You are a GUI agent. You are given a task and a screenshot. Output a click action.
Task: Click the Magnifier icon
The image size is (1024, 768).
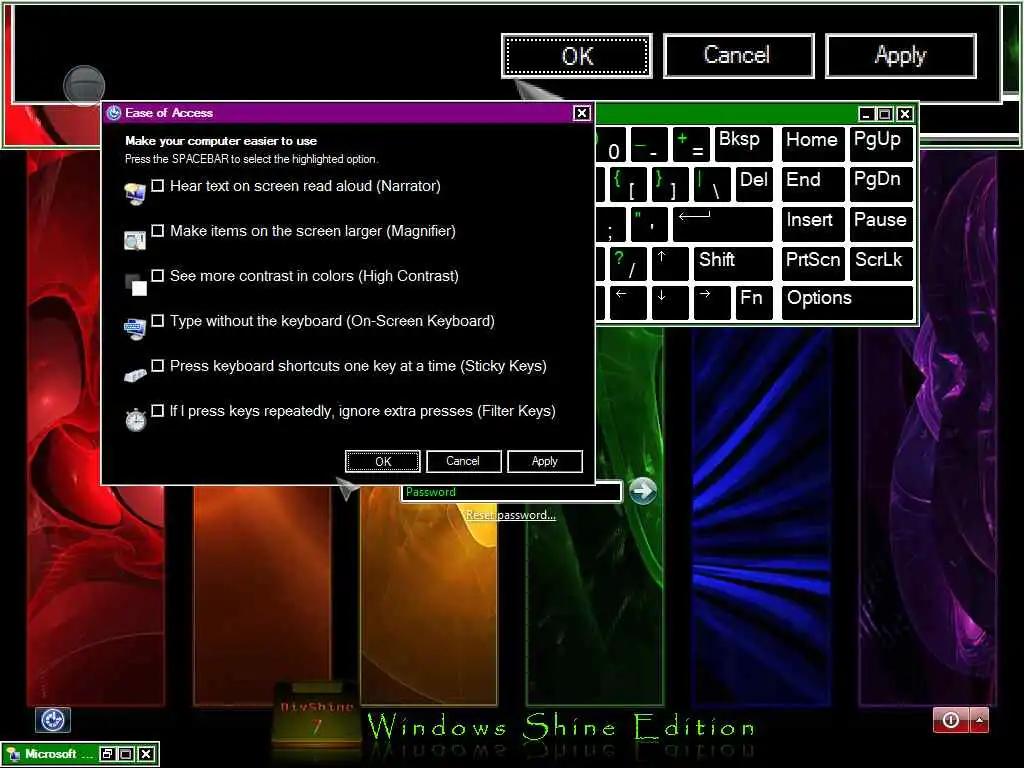point(135,240)
